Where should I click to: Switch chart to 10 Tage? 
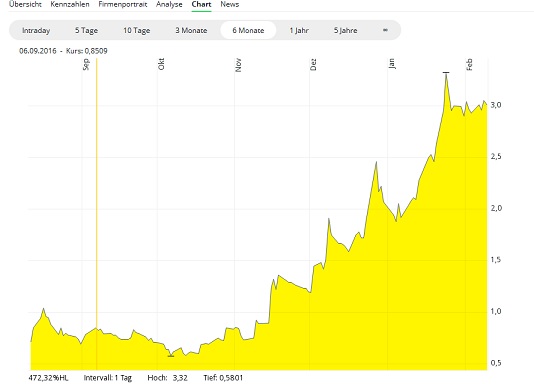pyautogui.click(x=137, y=30)
